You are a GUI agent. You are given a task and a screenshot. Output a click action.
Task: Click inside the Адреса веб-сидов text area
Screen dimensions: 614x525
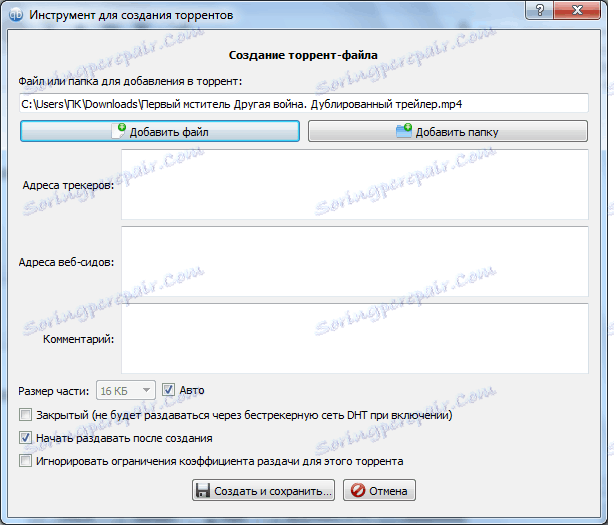point(355,262)
